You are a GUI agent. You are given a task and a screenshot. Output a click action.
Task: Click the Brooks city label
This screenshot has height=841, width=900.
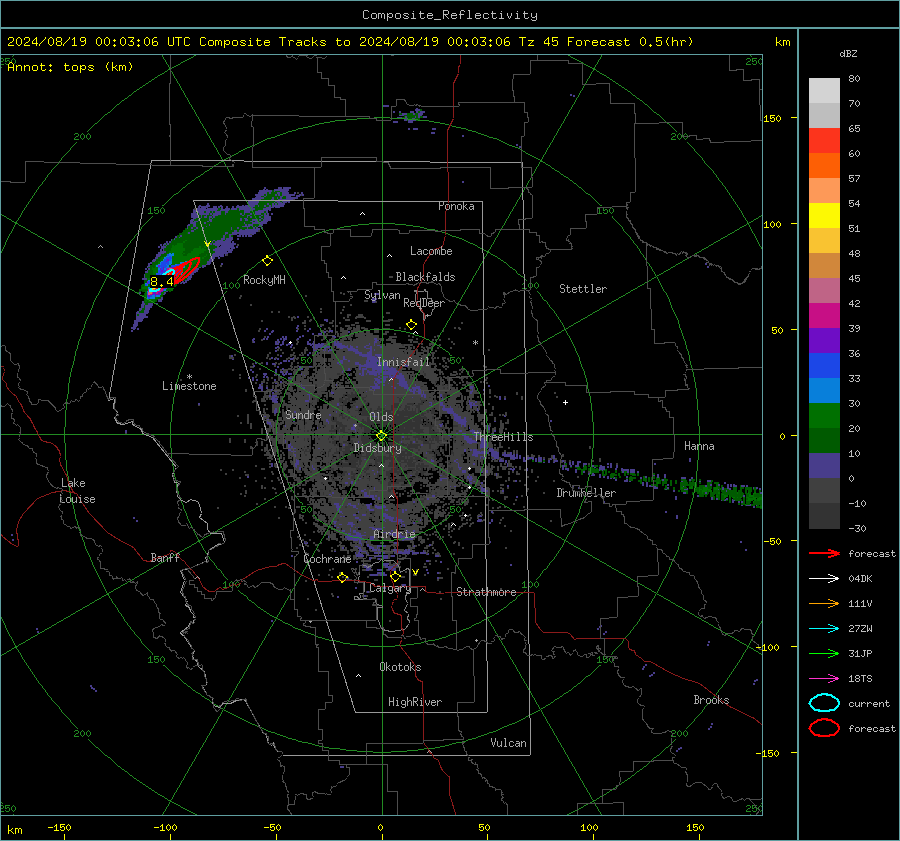[x=711, y=700]
